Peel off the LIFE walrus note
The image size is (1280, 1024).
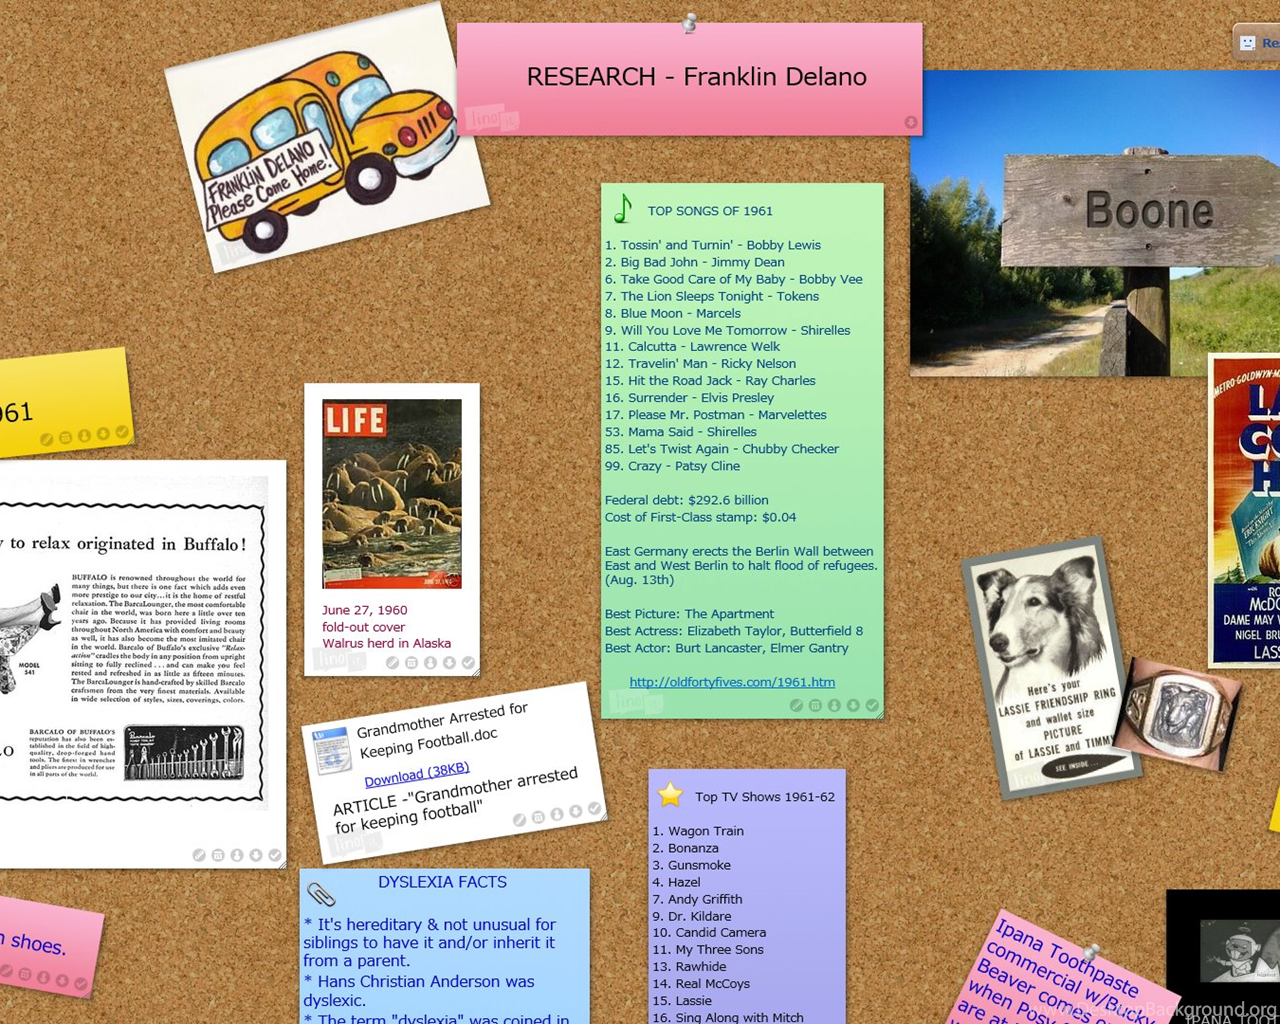click(x=468, y=663)
